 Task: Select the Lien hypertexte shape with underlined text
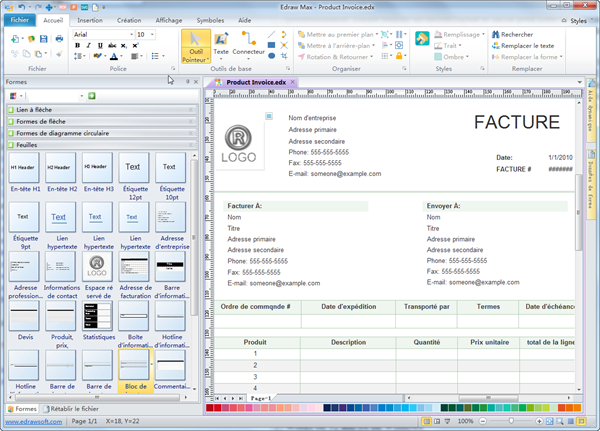coord(59,217)
